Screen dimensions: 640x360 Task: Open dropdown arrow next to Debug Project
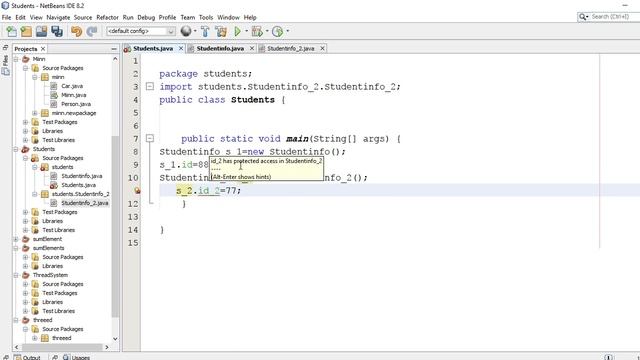267,31
